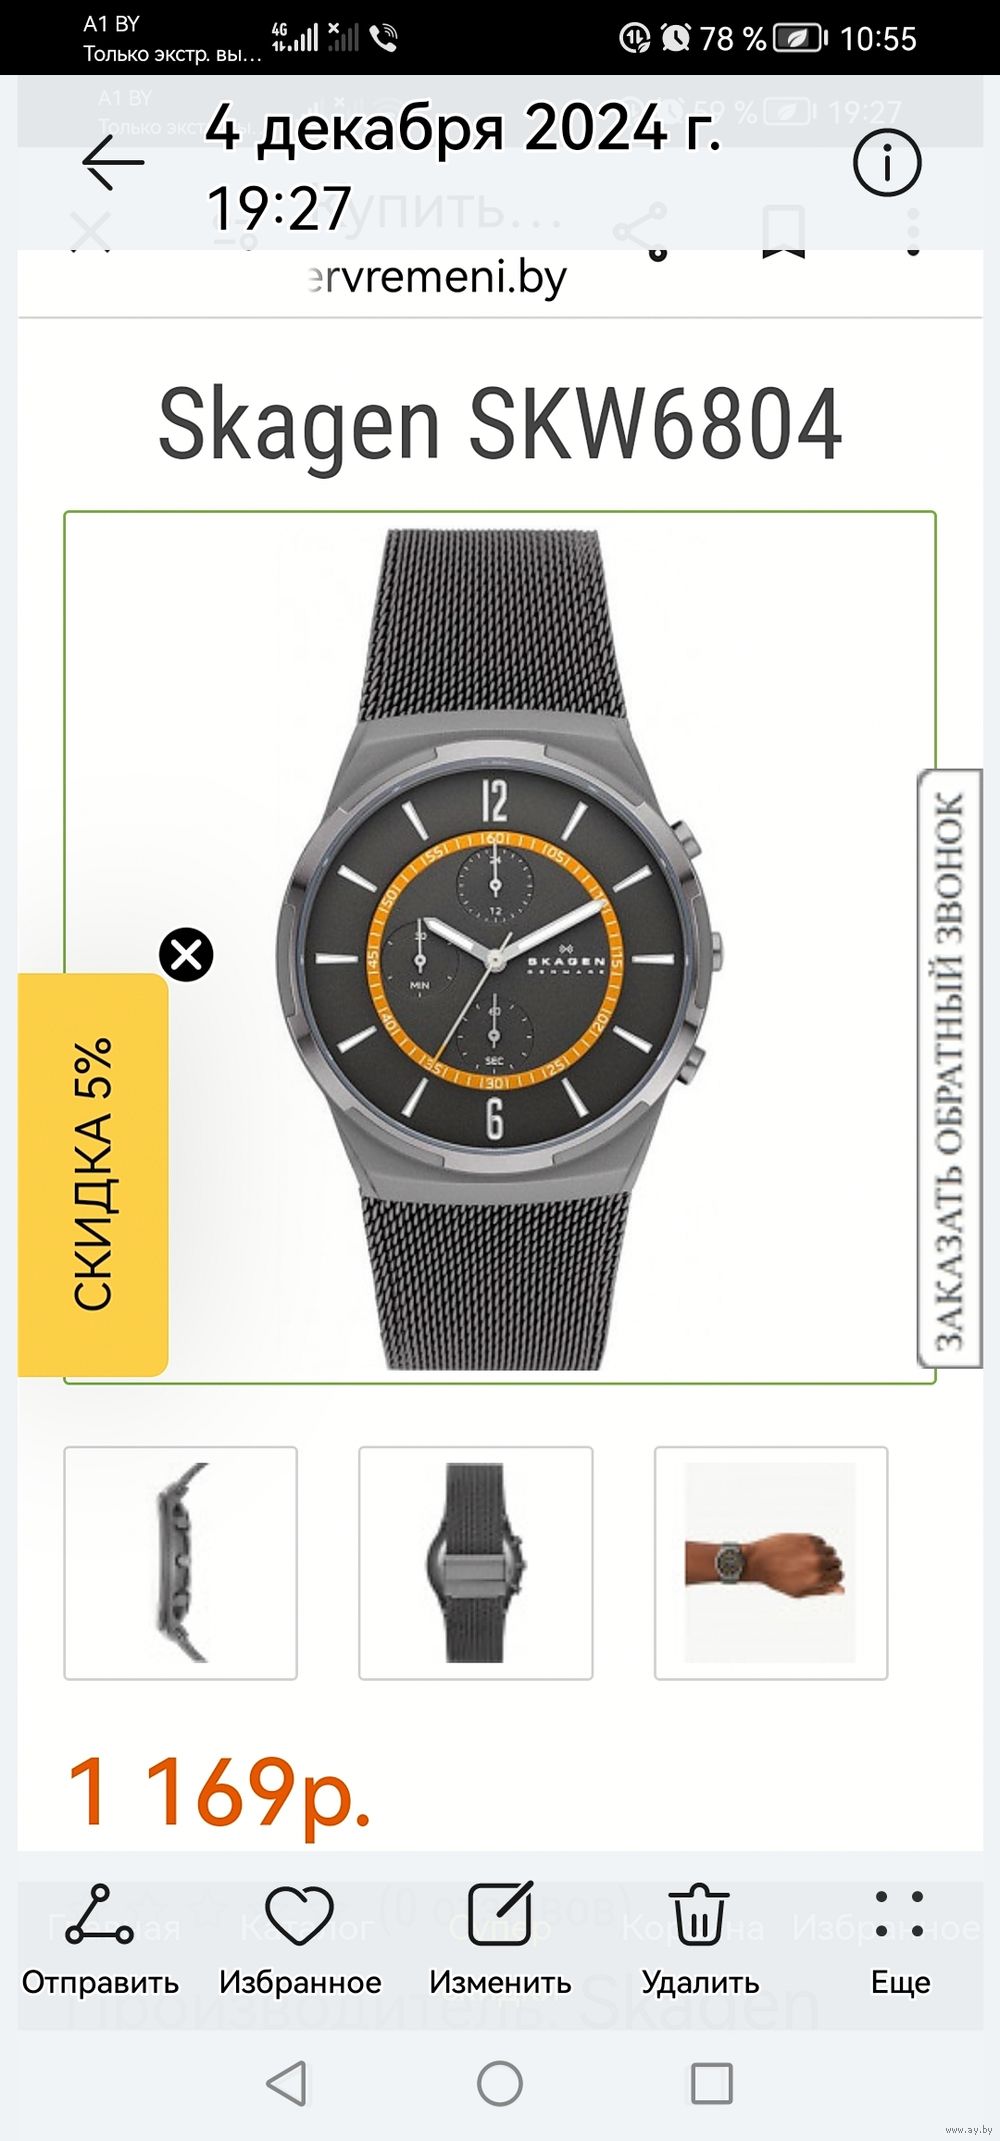Tap the main Skagen watch image
The image size is (1000, 2141).
pos(500,948)
